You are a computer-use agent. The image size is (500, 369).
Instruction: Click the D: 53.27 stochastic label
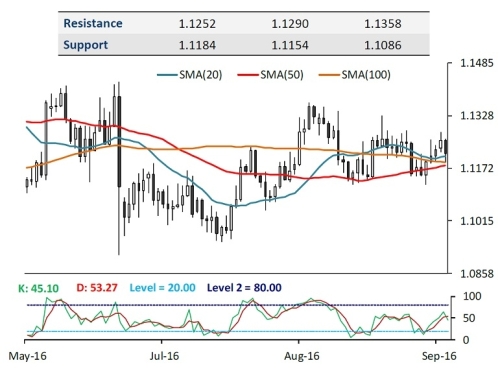coord(97,287)
